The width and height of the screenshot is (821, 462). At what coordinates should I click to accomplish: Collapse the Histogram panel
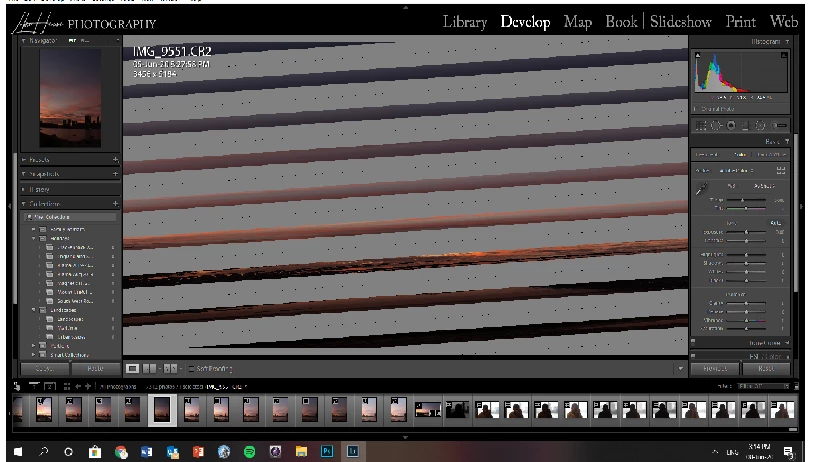(787, 41)
